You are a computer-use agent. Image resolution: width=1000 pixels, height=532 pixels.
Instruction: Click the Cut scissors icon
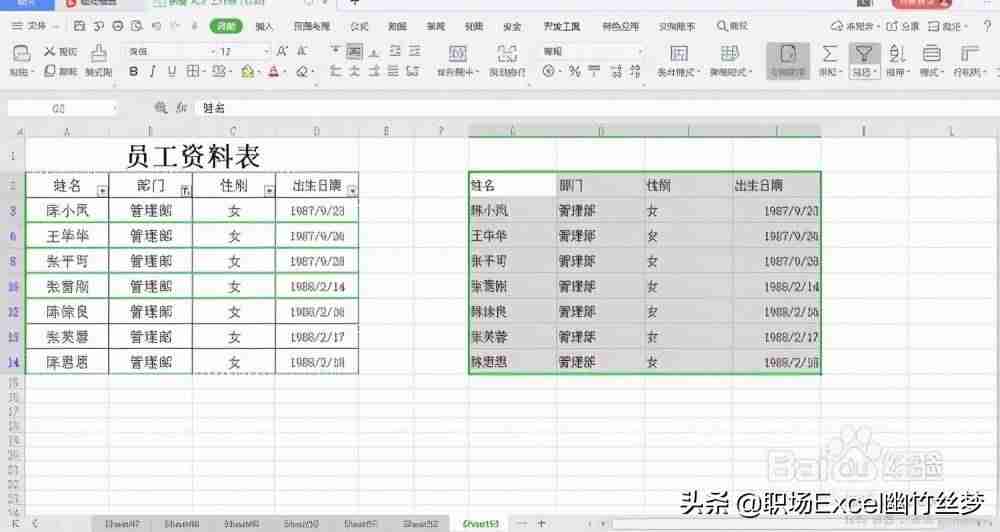click(49, 51)
